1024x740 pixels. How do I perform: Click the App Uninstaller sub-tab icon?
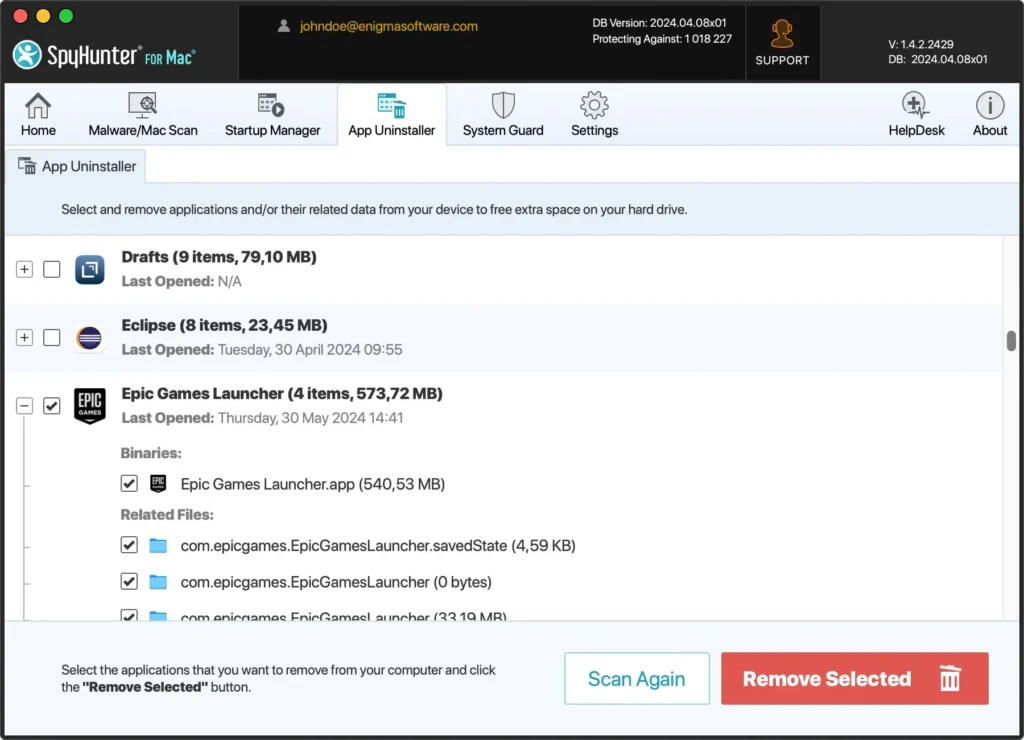(27, 166)
